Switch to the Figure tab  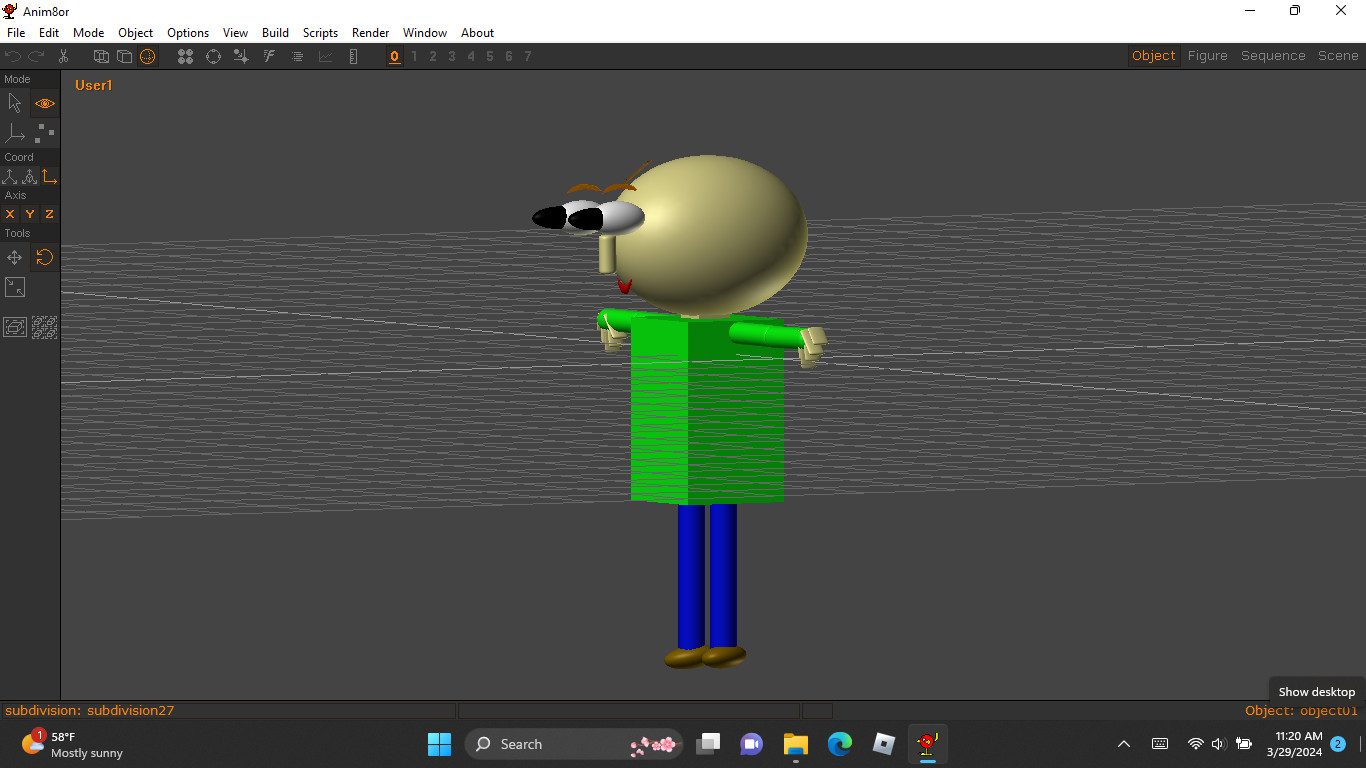(1207, 55)
